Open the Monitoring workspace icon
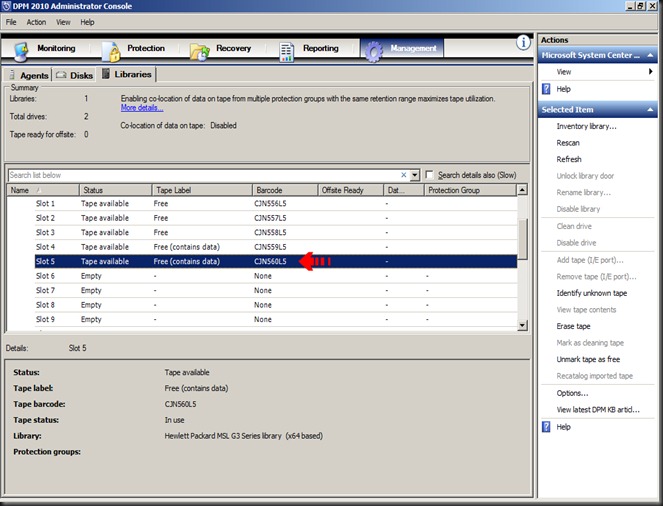663x506 pixels. 21,52
